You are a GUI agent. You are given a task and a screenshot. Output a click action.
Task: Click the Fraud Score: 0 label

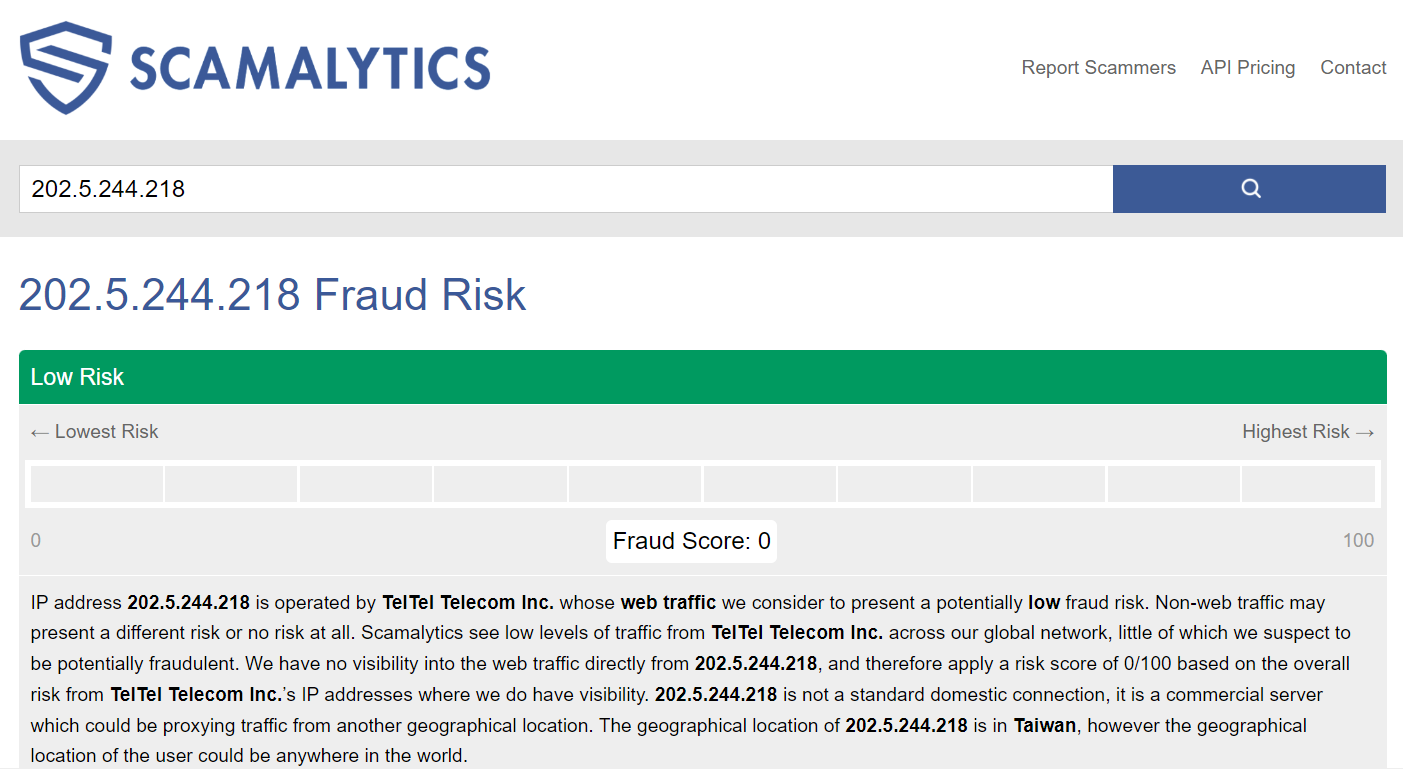(x=690, y=540)
